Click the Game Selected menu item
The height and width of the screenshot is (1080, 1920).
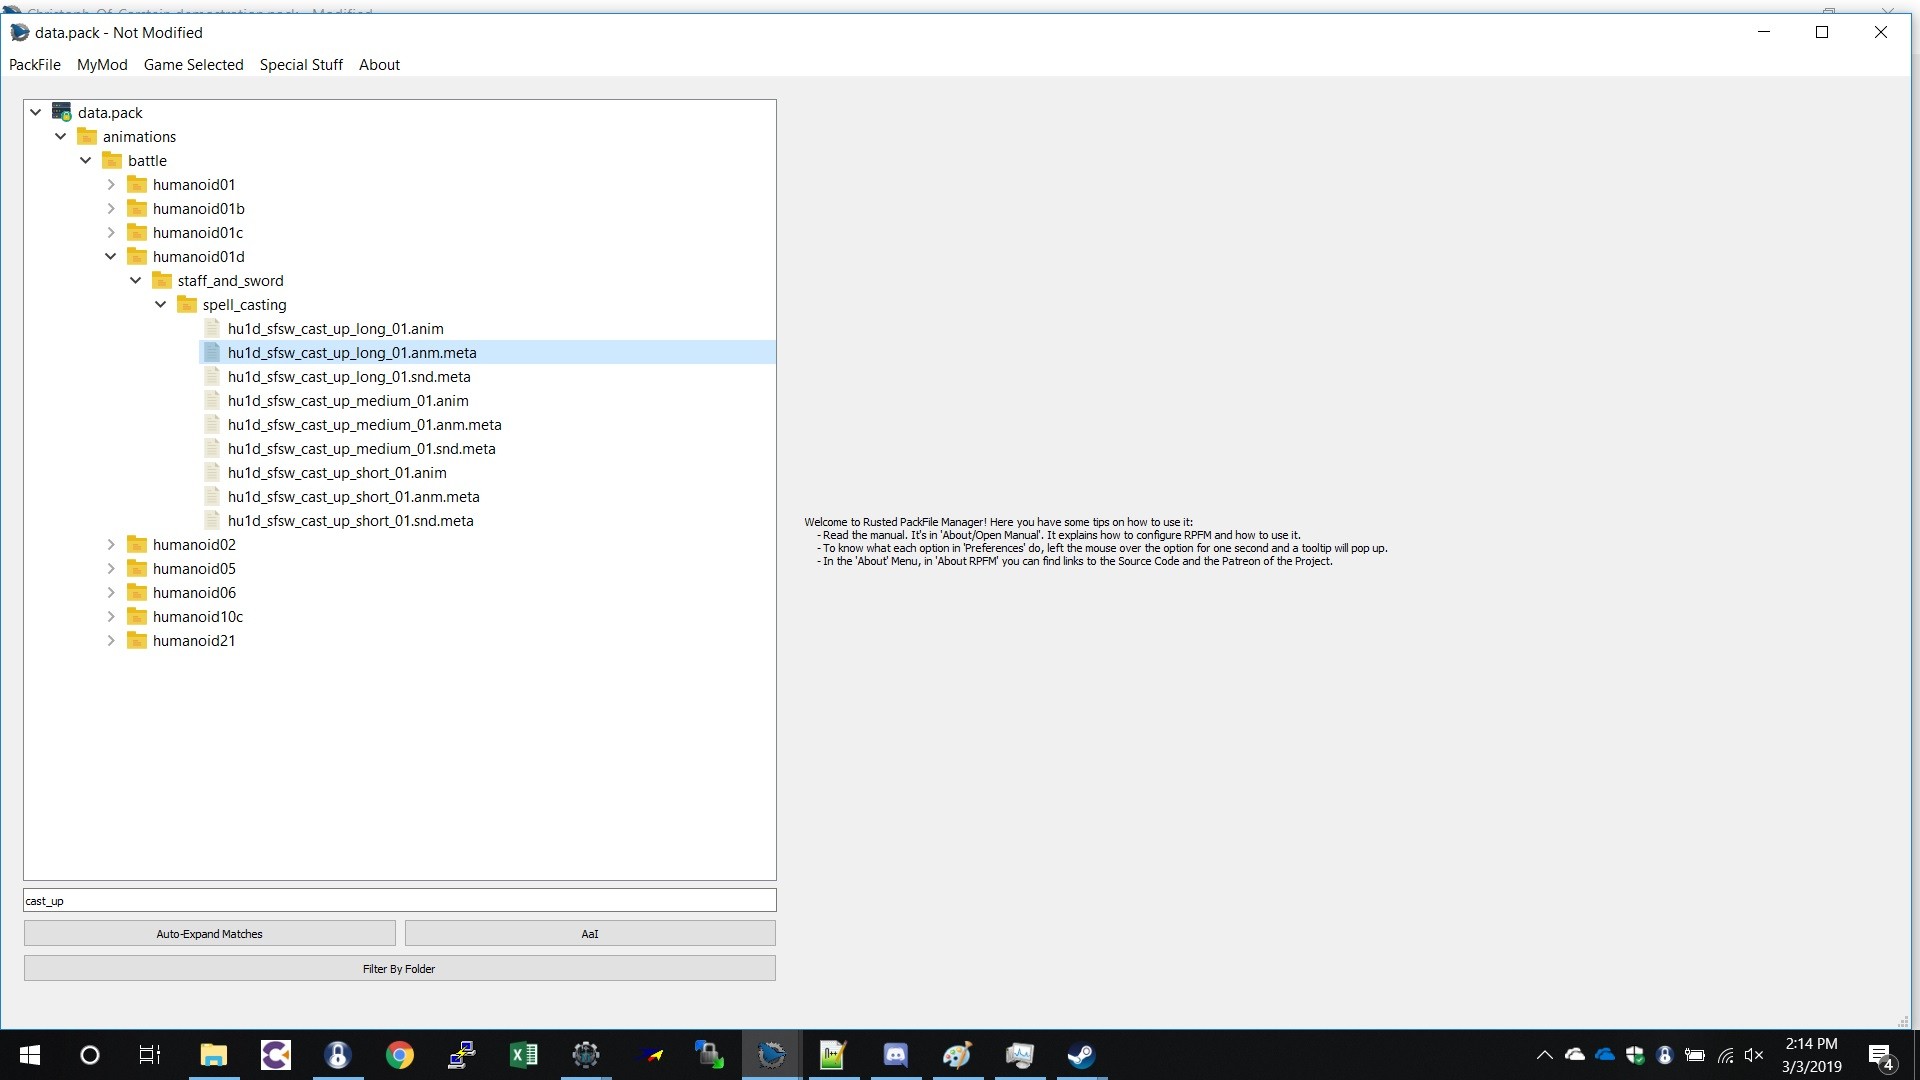(193, 63)
